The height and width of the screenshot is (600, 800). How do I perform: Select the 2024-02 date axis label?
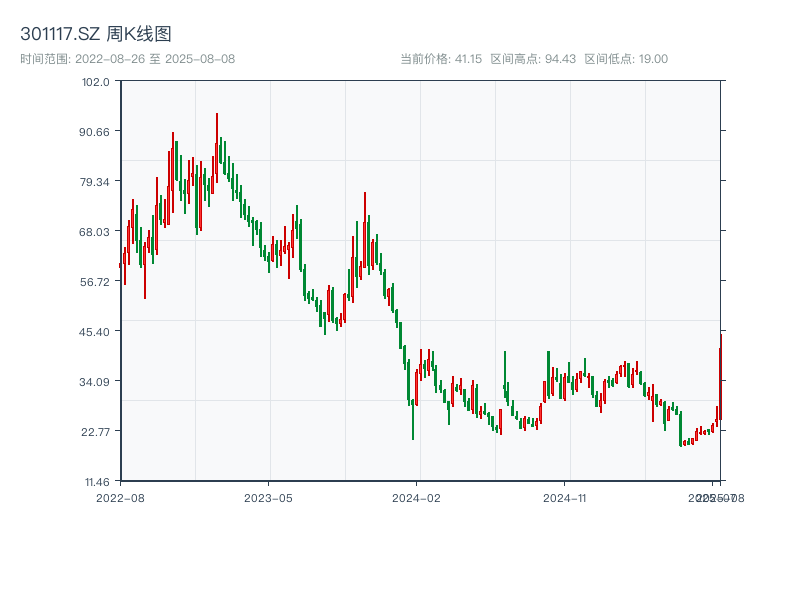click(417, 496)
